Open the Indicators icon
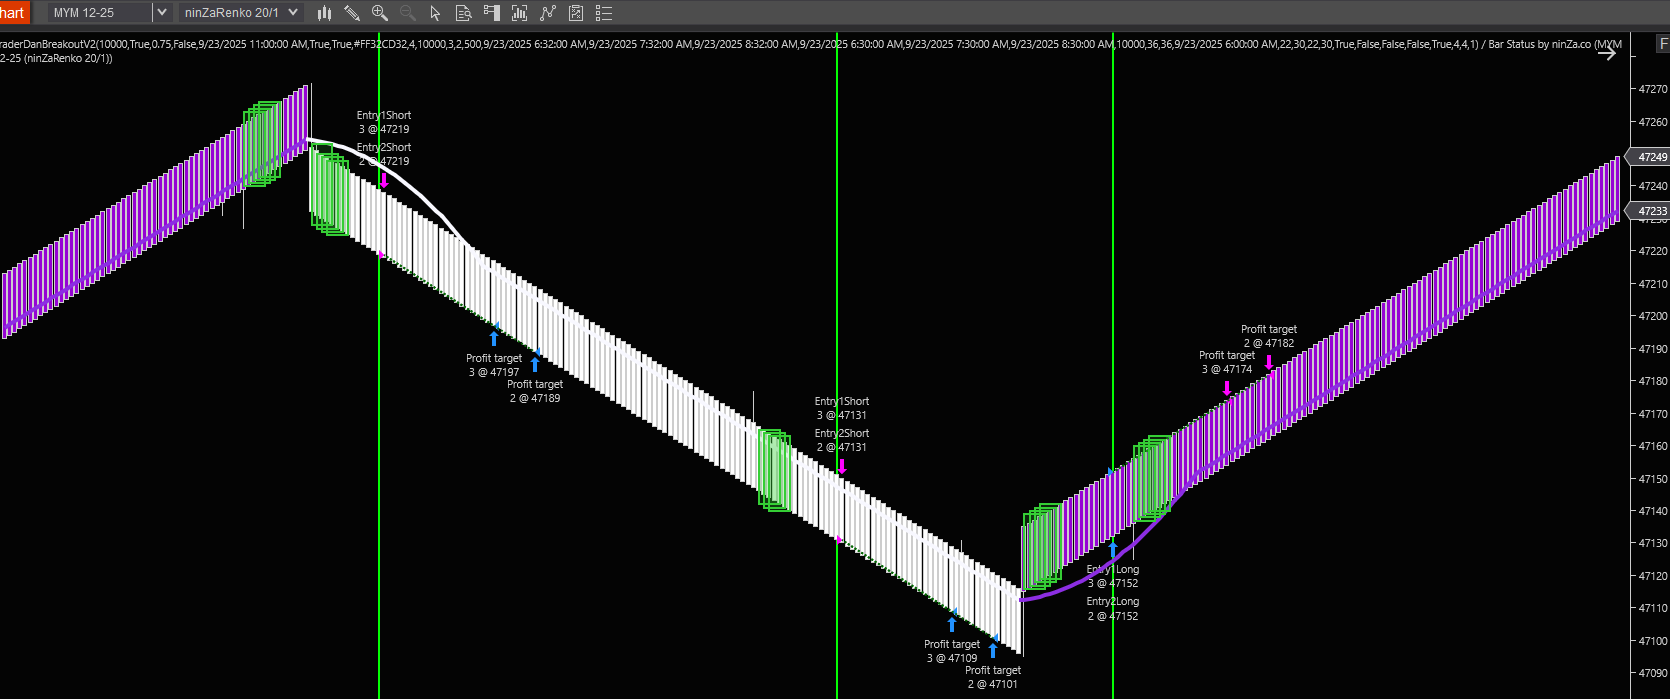This screenshot has height=699, width=1670. coord(547,13)
